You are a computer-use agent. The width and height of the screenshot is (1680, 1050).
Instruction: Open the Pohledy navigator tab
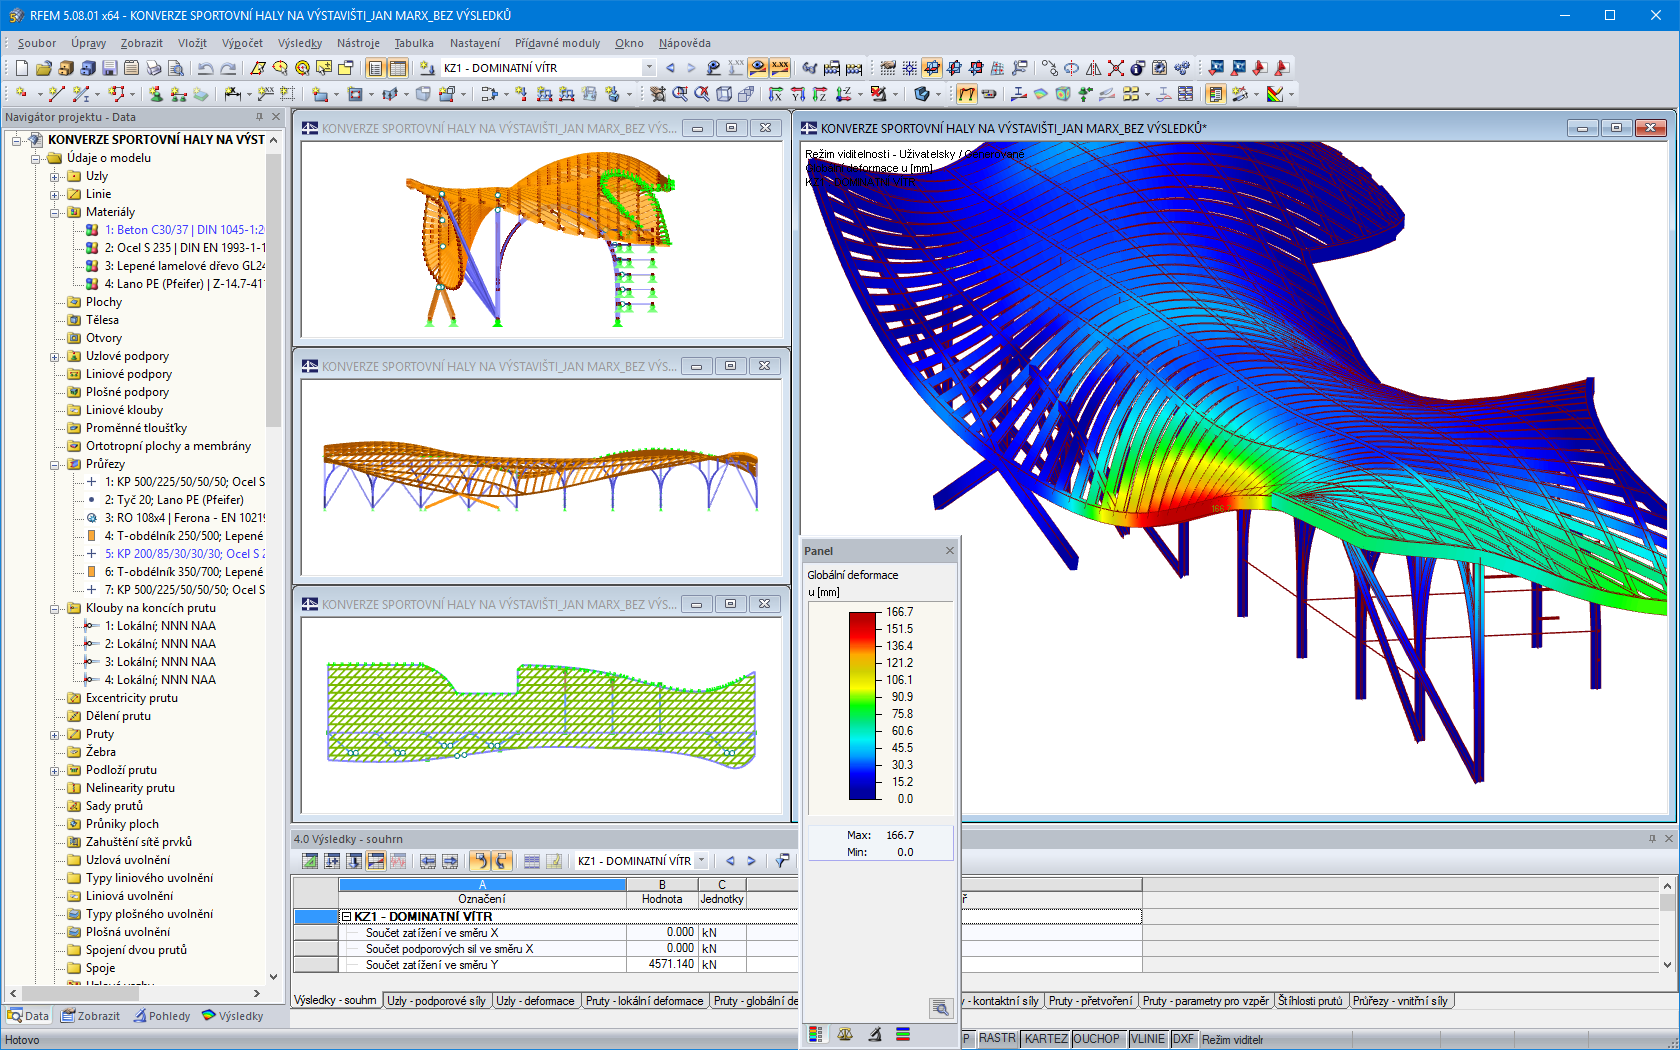161,1016
